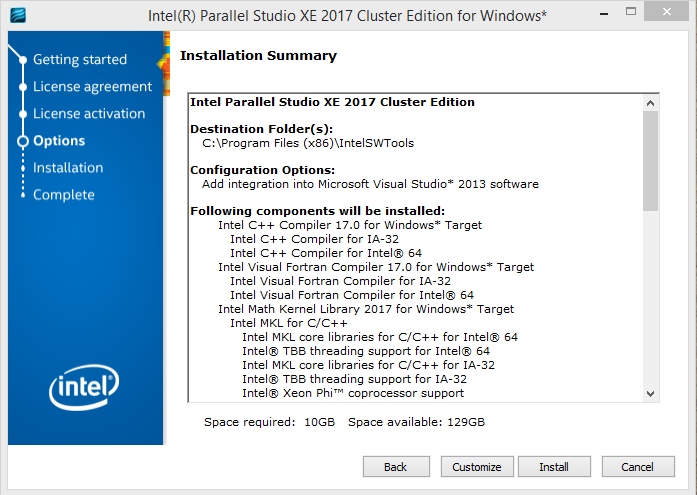Viewport: 697px width, 495px height.
Task: Go to License agreement step
Action: [92, 87]
